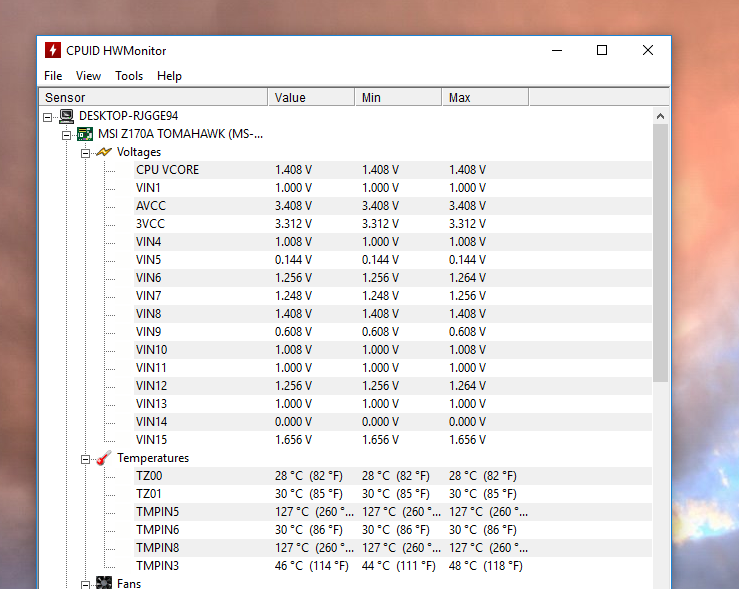The width and height of the screenshot is (739, 589).
Task: Close the HWMonitor window
Action: tap(648, 50)
